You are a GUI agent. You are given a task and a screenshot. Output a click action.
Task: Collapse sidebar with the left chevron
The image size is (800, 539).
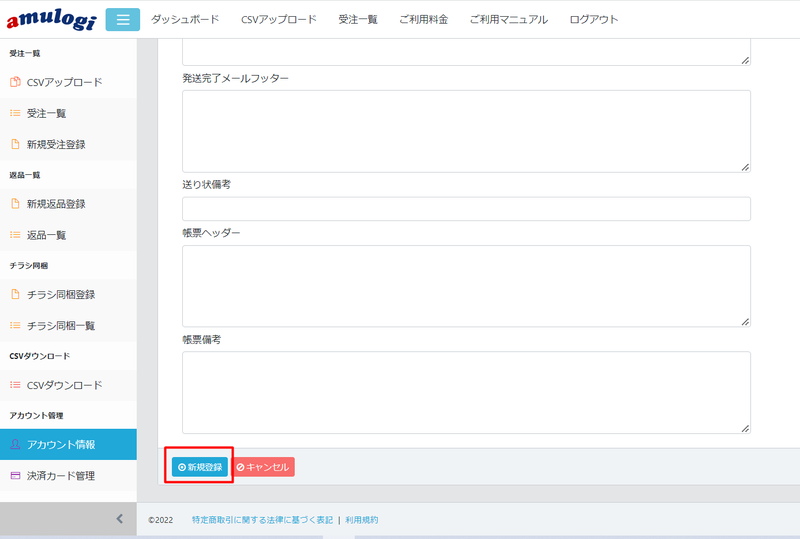click(119, 519)
